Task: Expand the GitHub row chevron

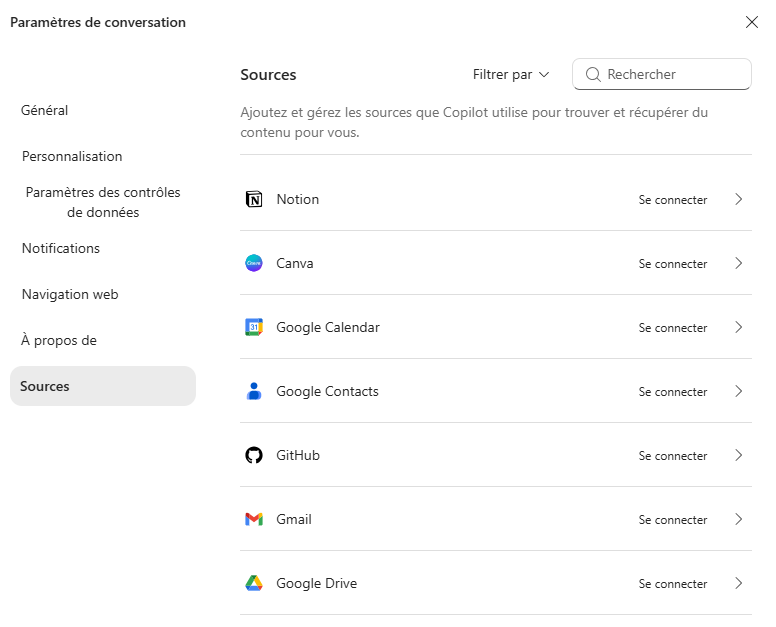Action: (739, 455)
